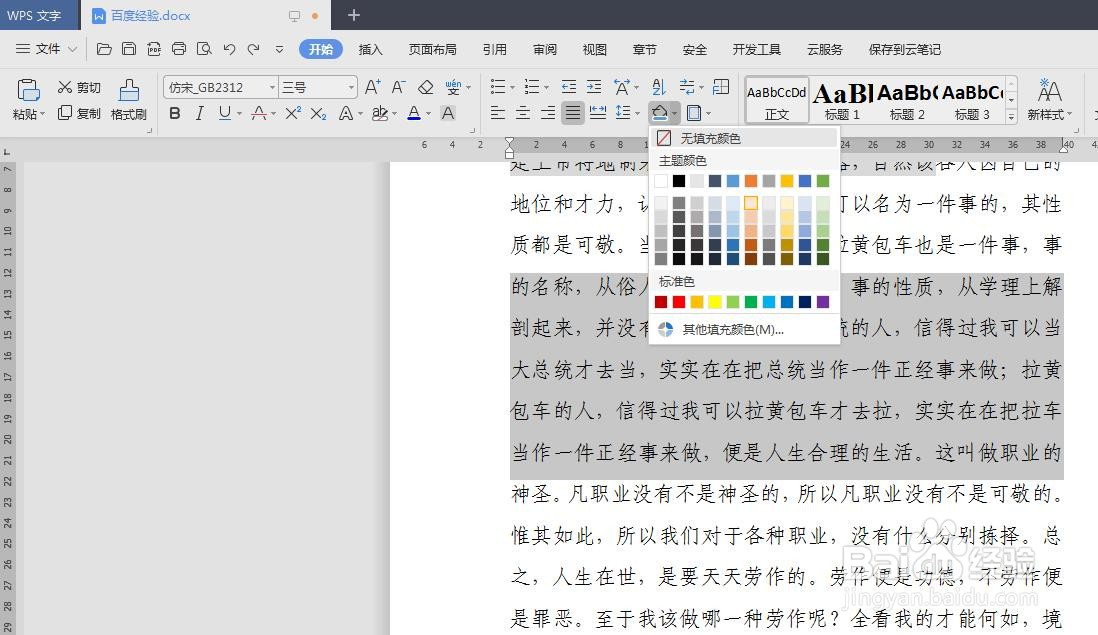Toggle bulleted list formatting
1098x635 pixels.
click(497, 87)
